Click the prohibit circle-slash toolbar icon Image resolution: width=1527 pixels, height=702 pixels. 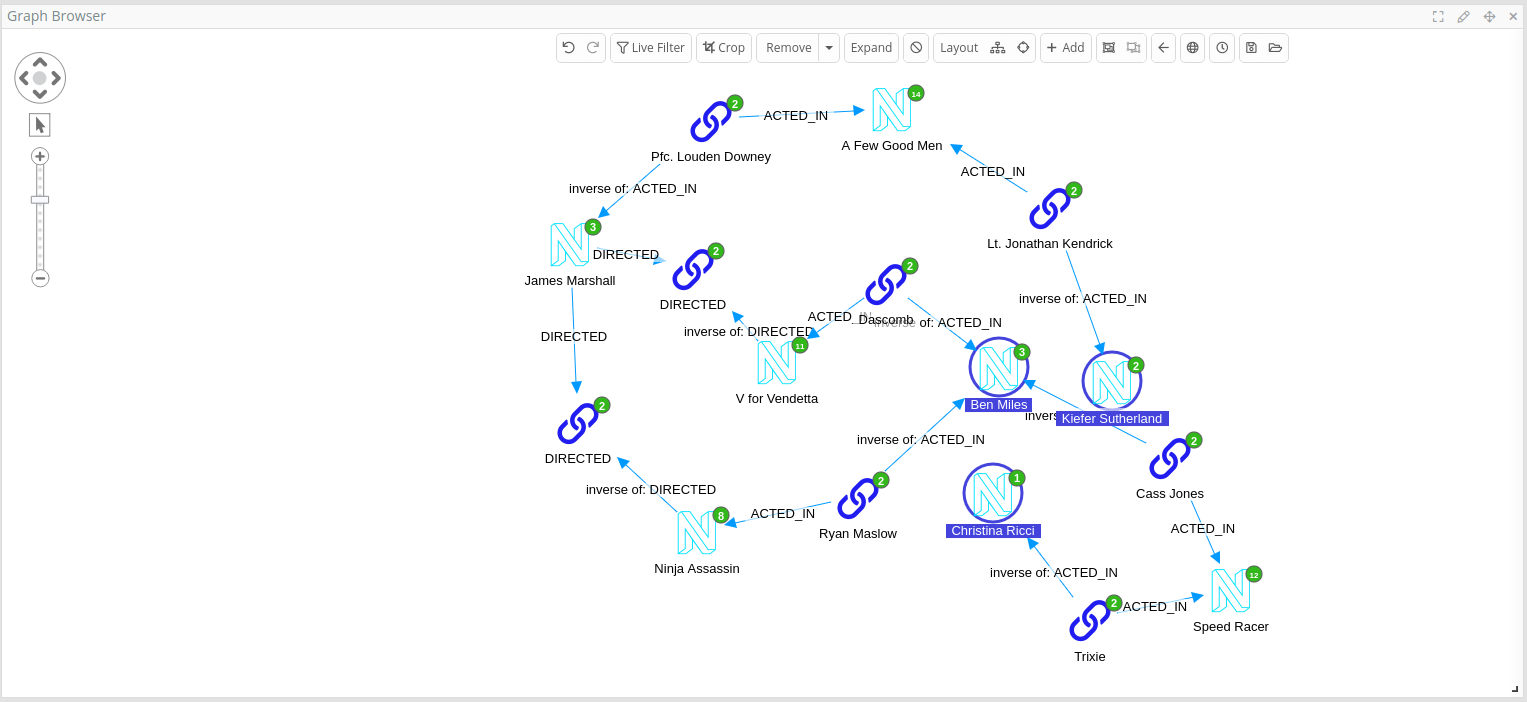click(916, 48)
